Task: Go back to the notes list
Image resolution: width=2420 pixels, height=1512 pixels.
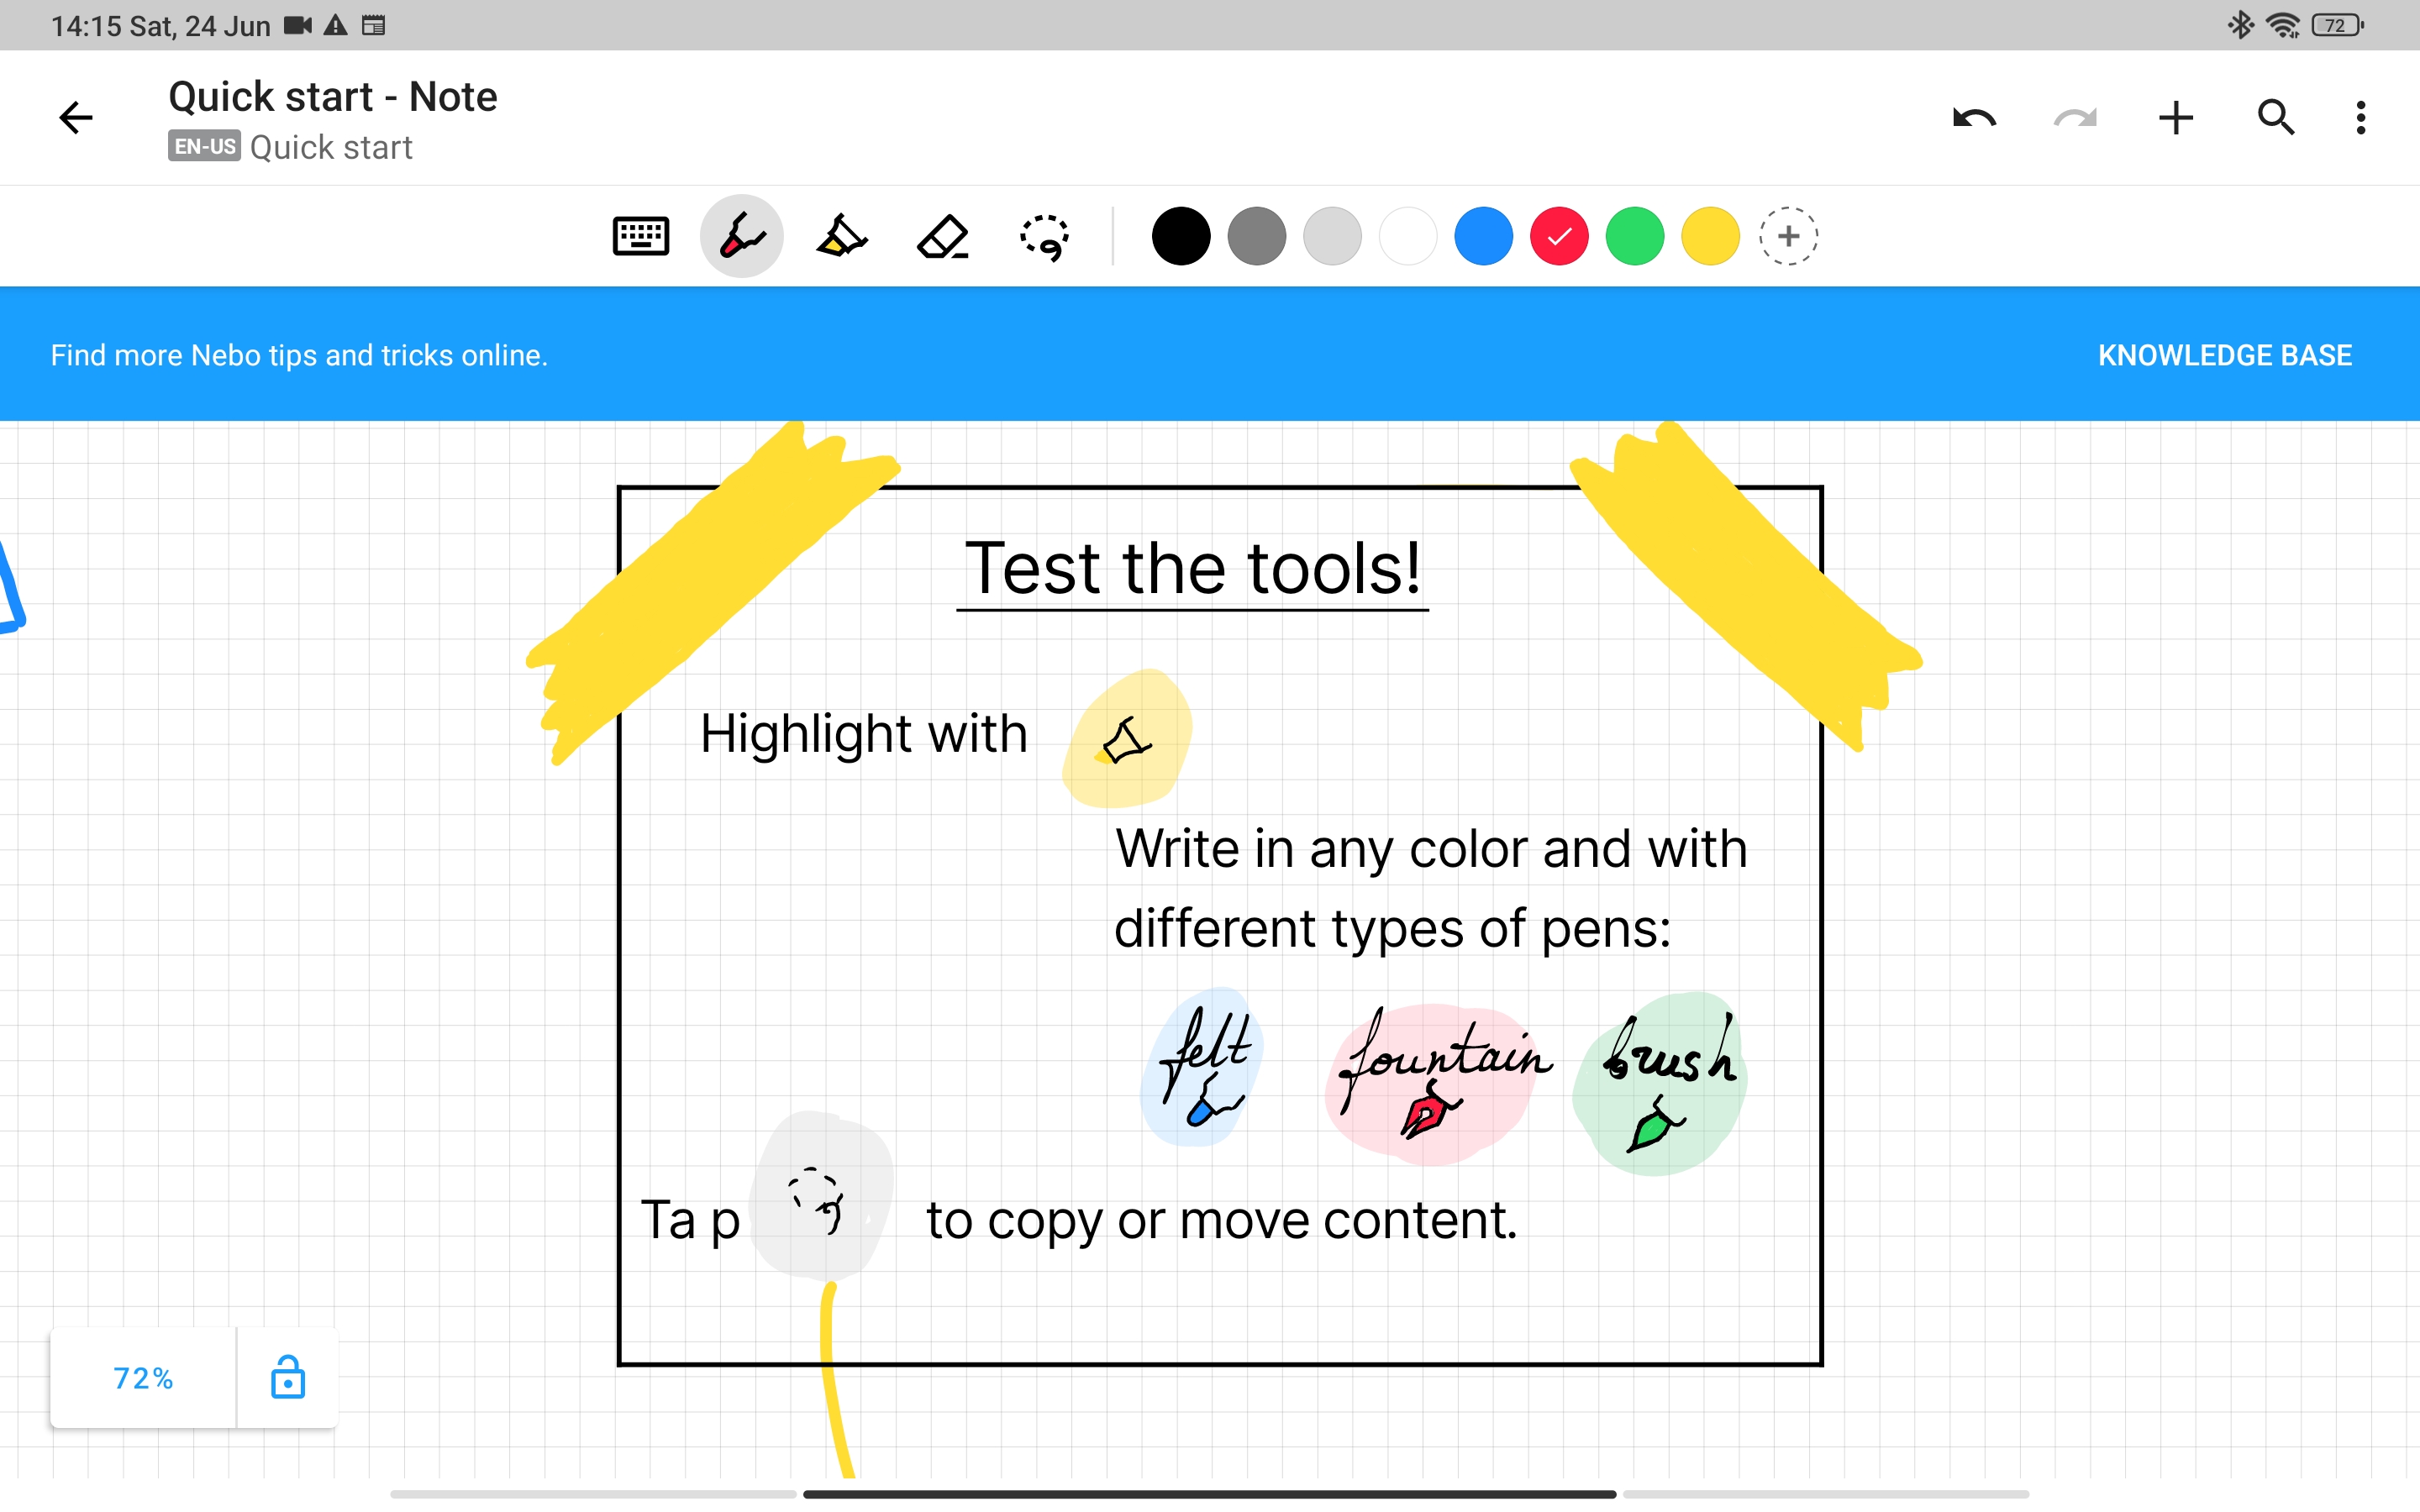Action: [x=76, y=118]
